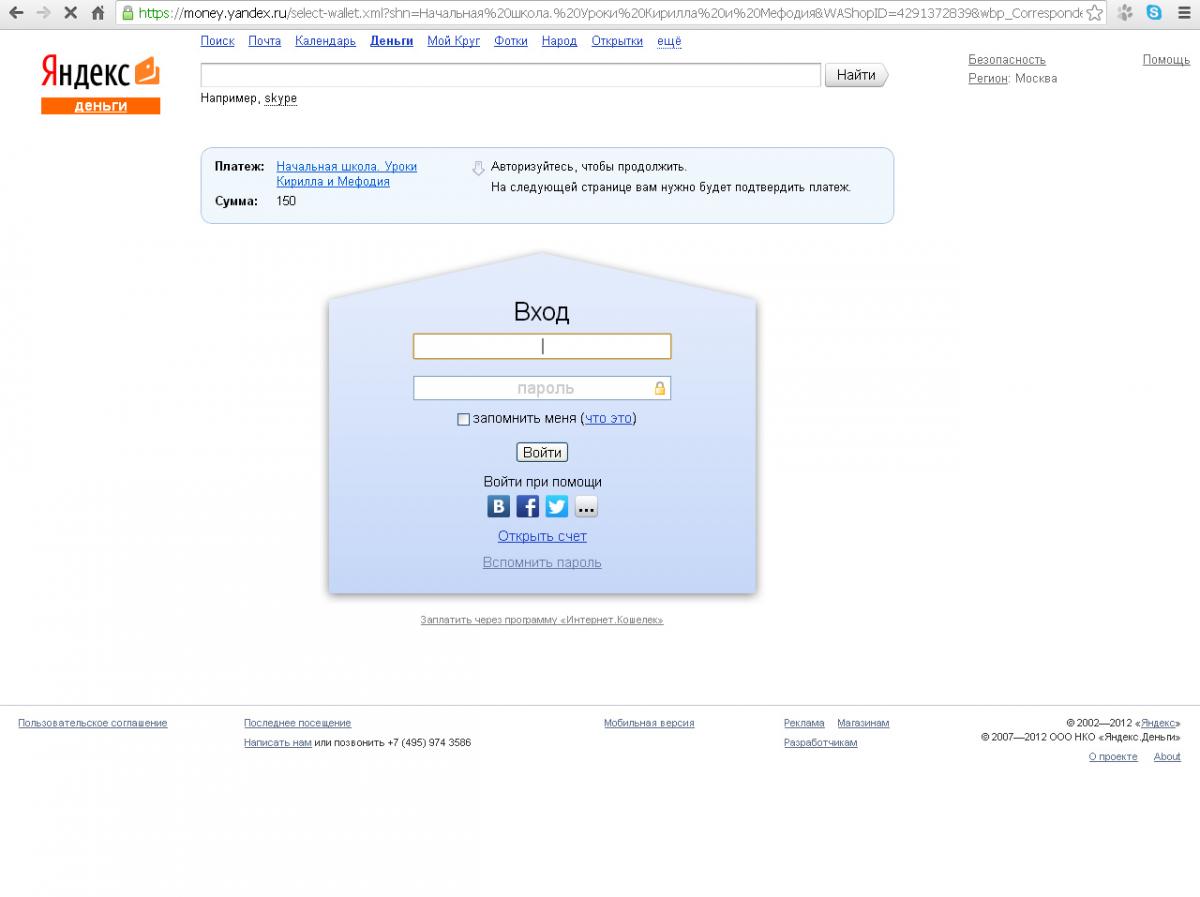Sign in with the Facebook icon
Image resolution: width=1200 pixels, height=897 pixels.
[x=527, y=507]
